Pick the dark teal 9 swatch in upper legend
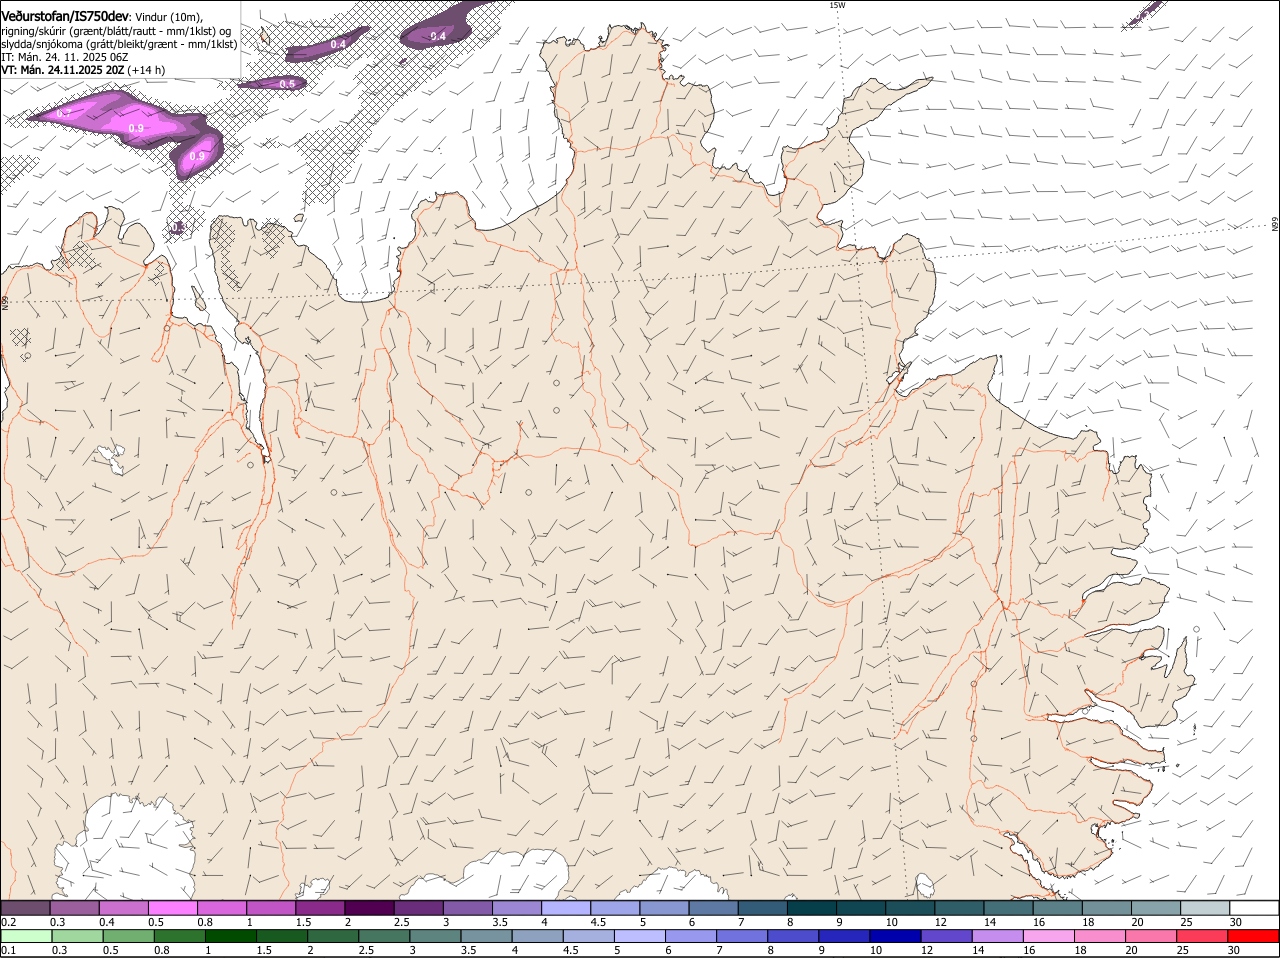1280x958 pixels. tap(861, 907)
